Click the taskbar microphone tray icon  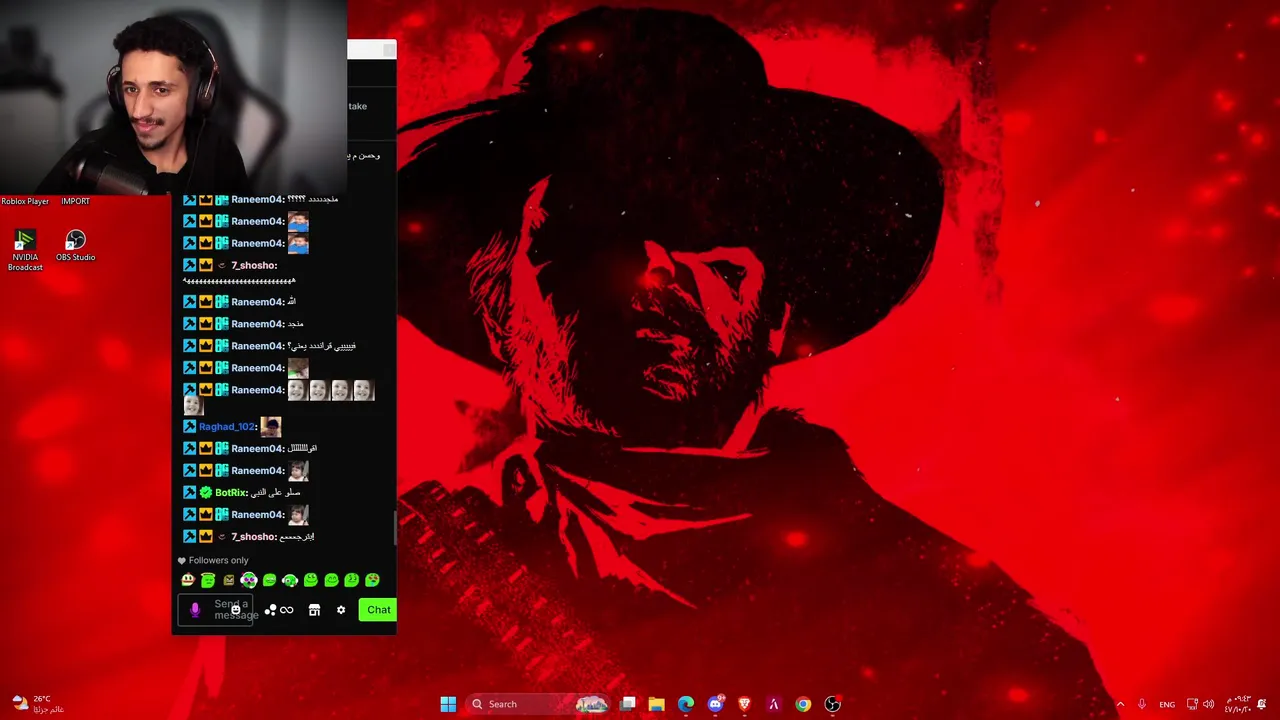click(1142, 705)
